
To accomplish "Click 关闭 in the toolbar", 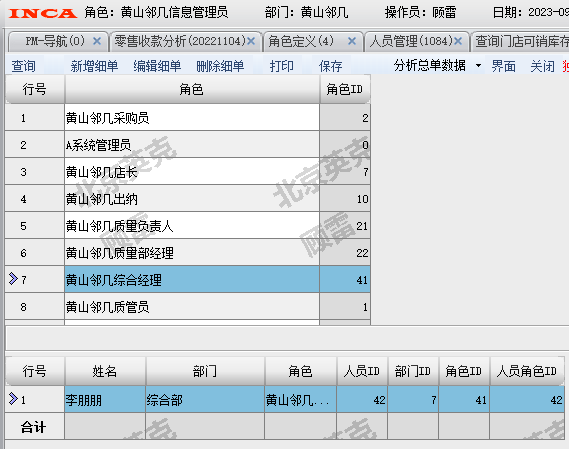I will click(x=542, y=66).
